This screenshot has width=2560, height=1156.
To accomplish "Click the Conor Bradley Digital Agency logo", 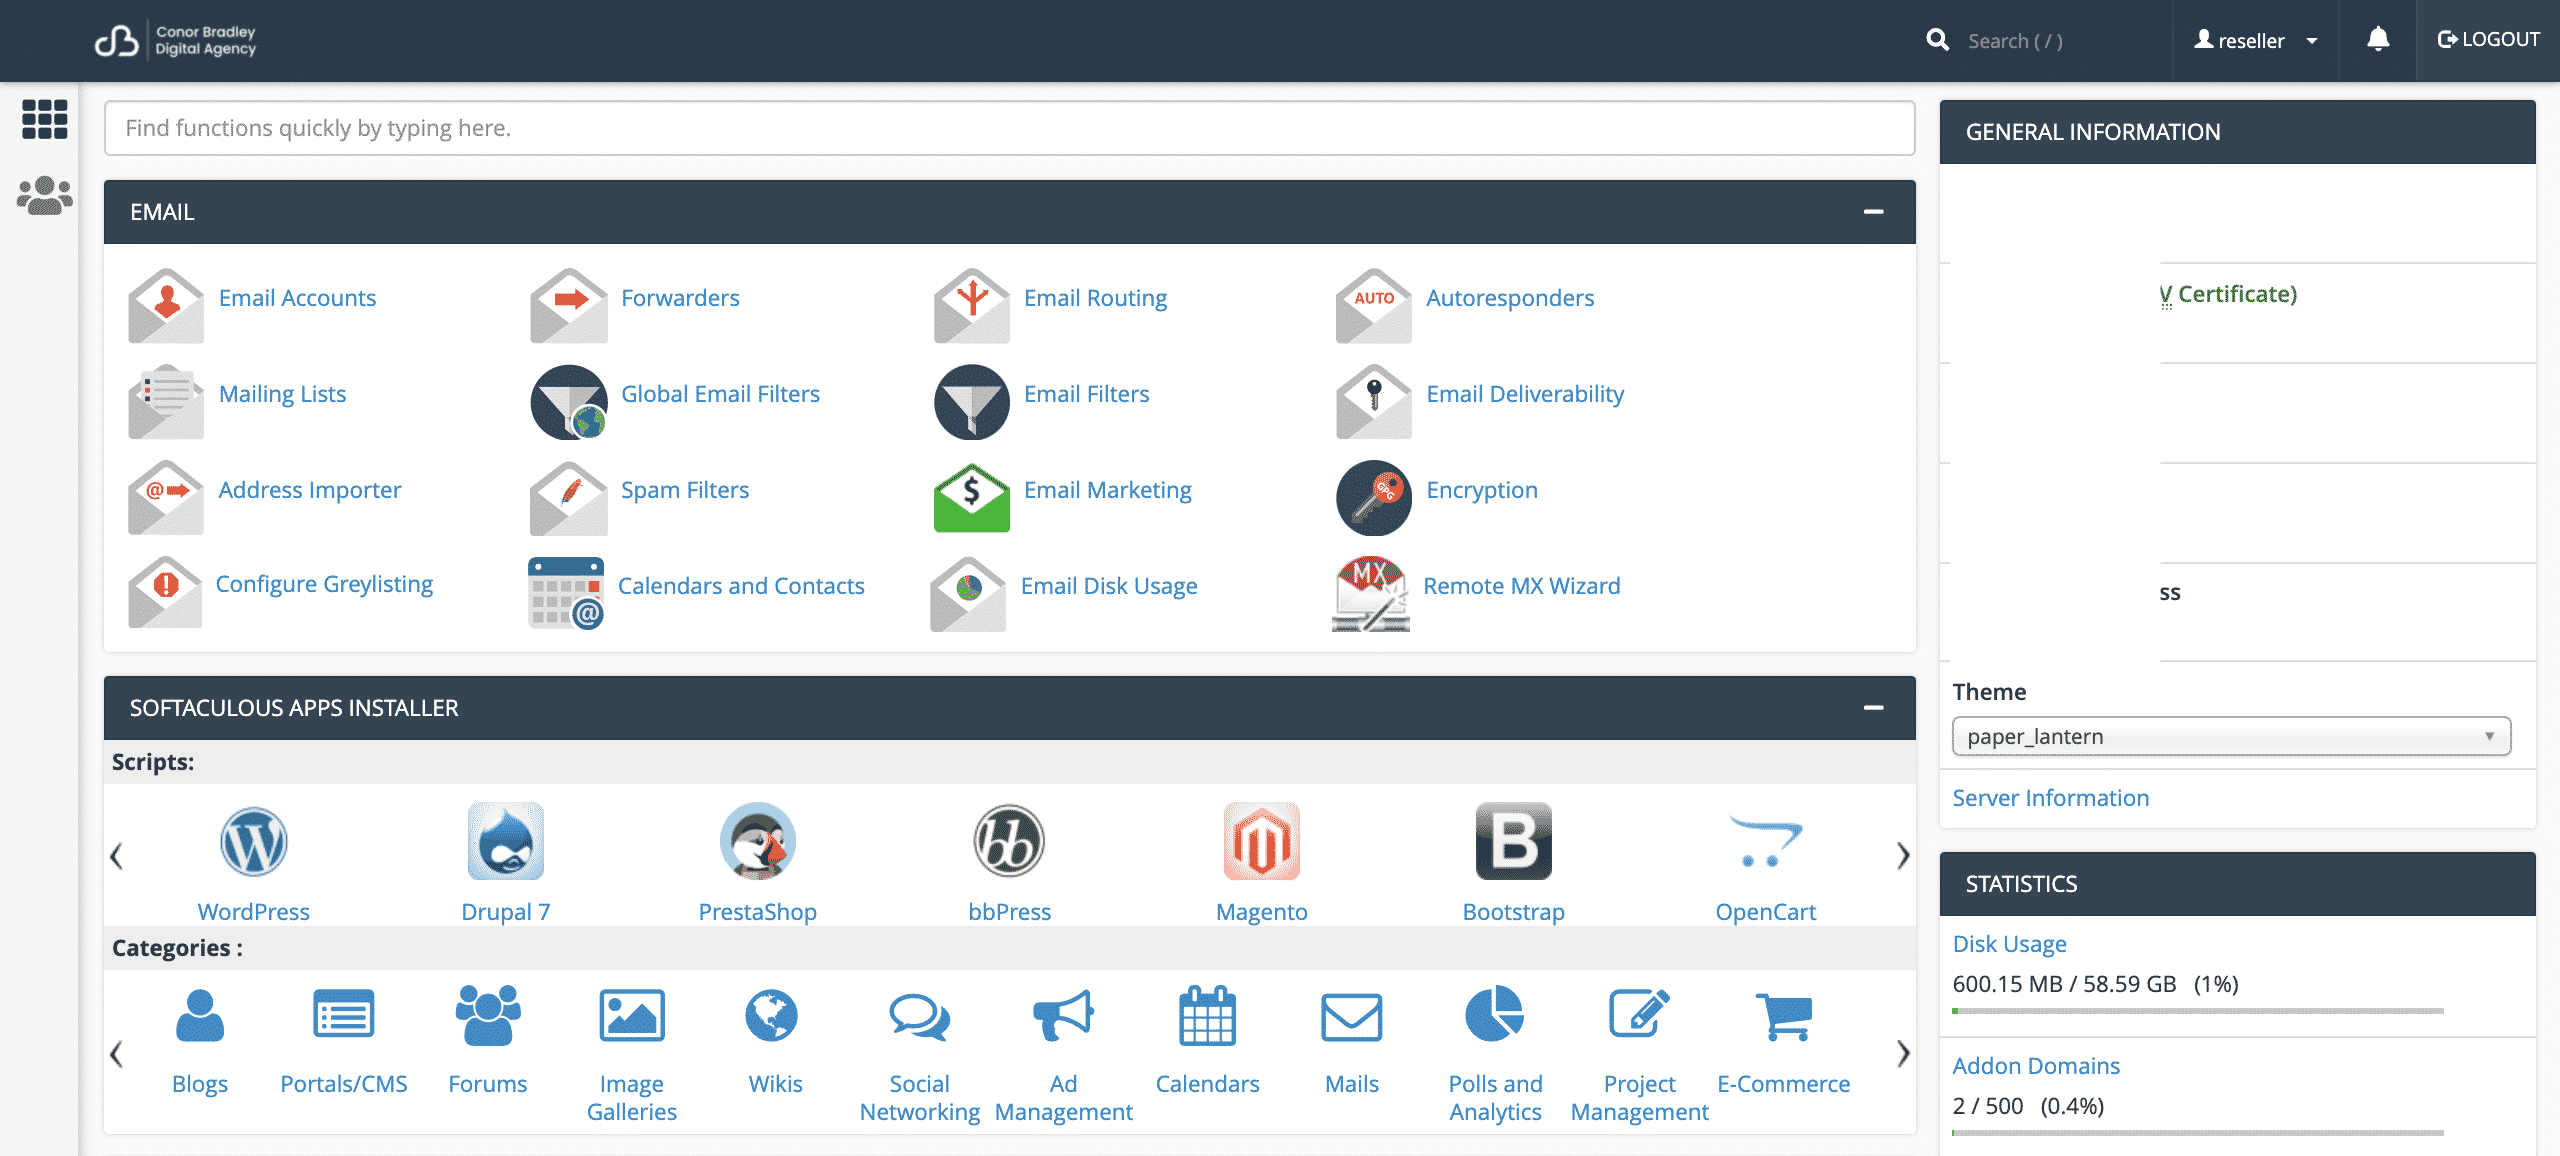I will [176, 40].
